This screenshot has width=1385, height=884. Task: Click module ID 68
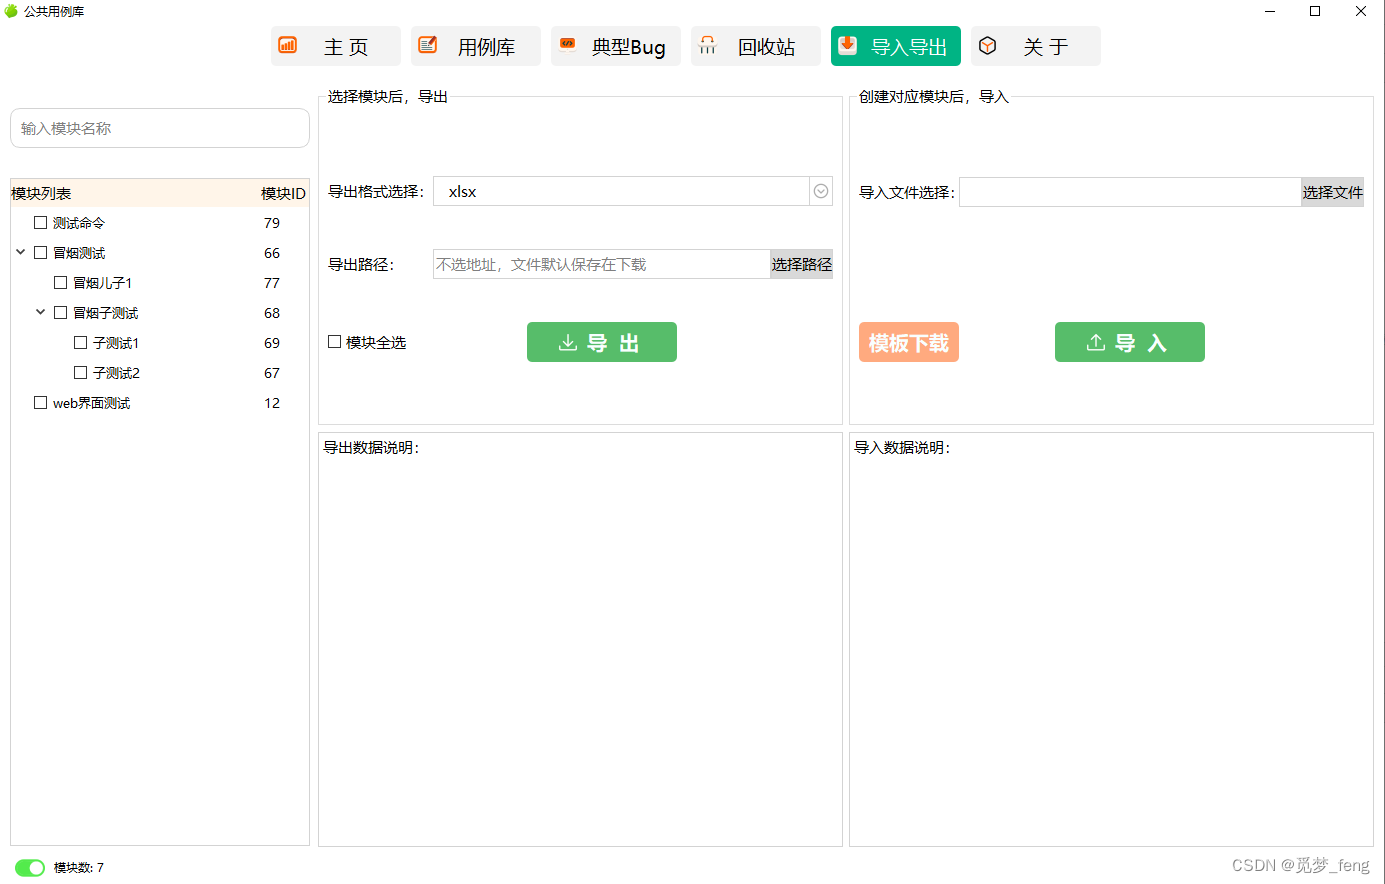[x=272, y=313]
